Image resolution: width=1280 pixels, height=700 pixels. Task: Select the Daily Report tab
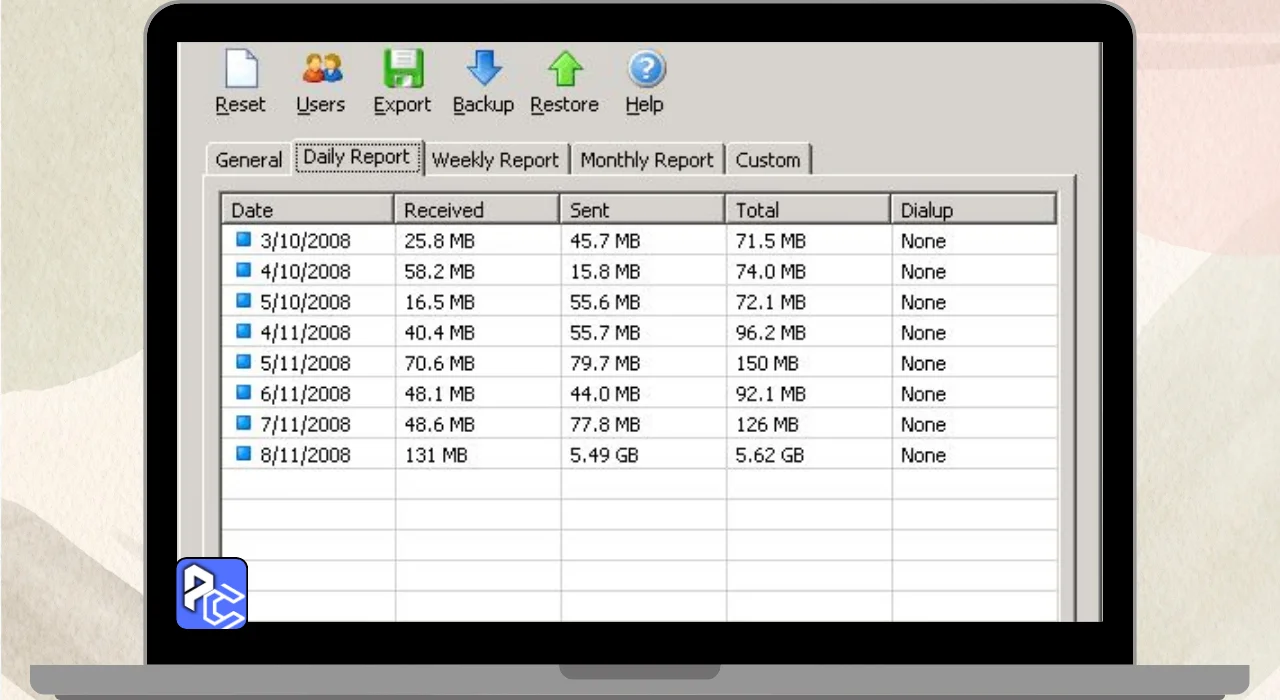357,157
